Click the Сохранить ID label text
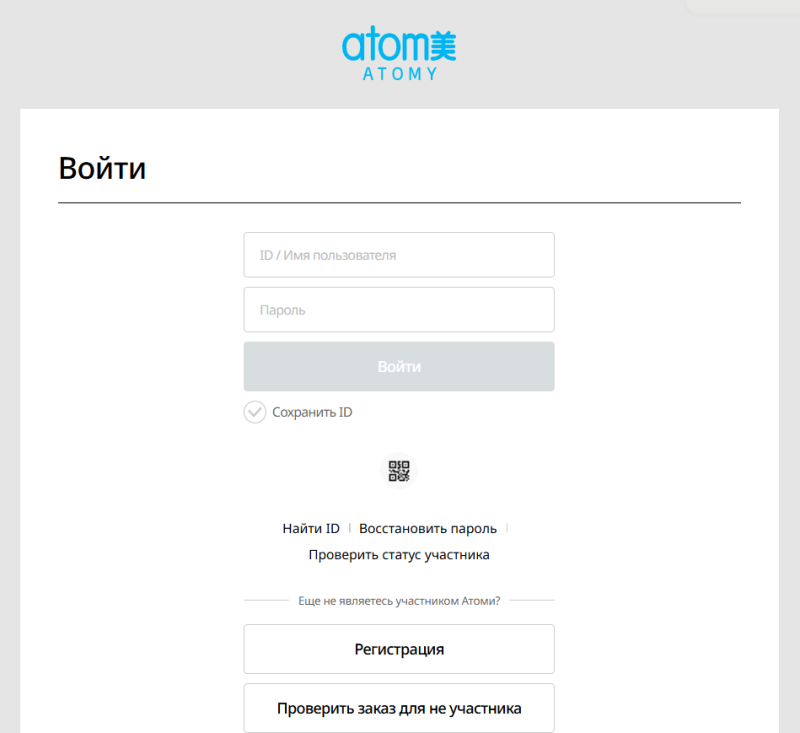The width and height of the screenshot is (800, 733). point(312,412)
